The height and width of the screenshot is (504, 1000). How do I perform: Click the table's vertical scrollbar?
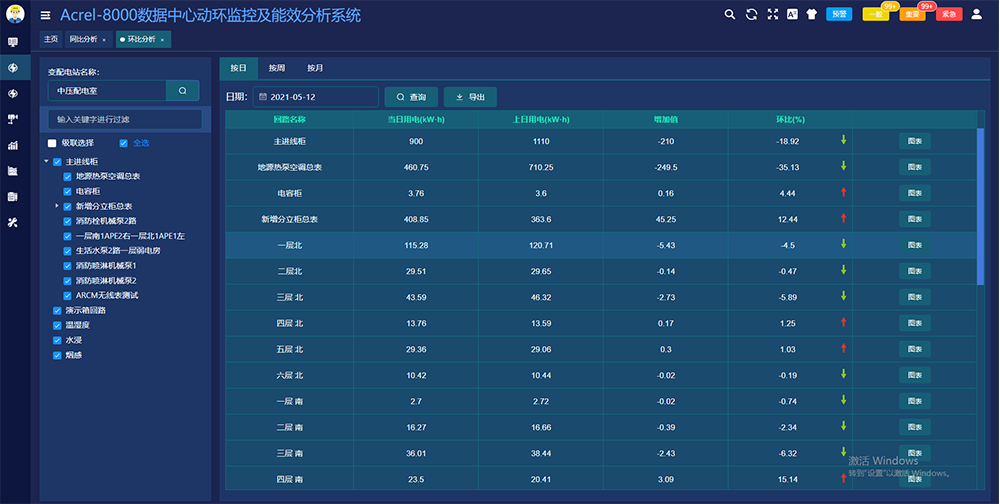point(980,200)
